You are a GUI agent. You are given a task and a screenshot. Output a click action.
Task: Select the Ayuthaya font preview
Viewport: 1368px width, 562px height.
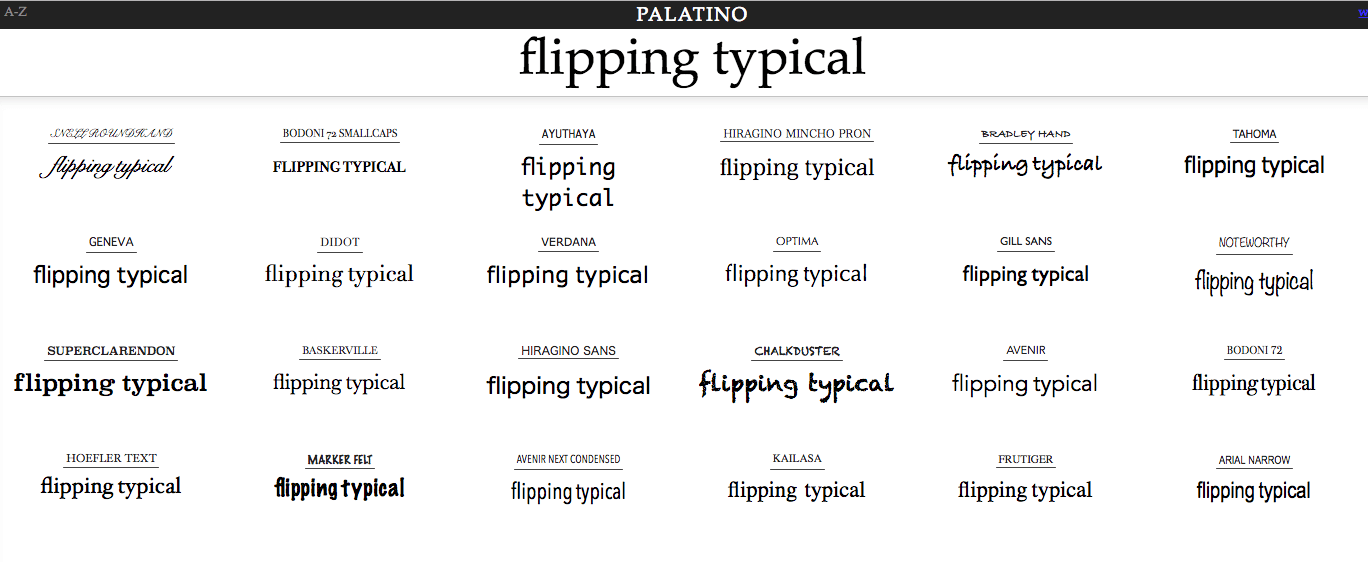pos(568,182)
